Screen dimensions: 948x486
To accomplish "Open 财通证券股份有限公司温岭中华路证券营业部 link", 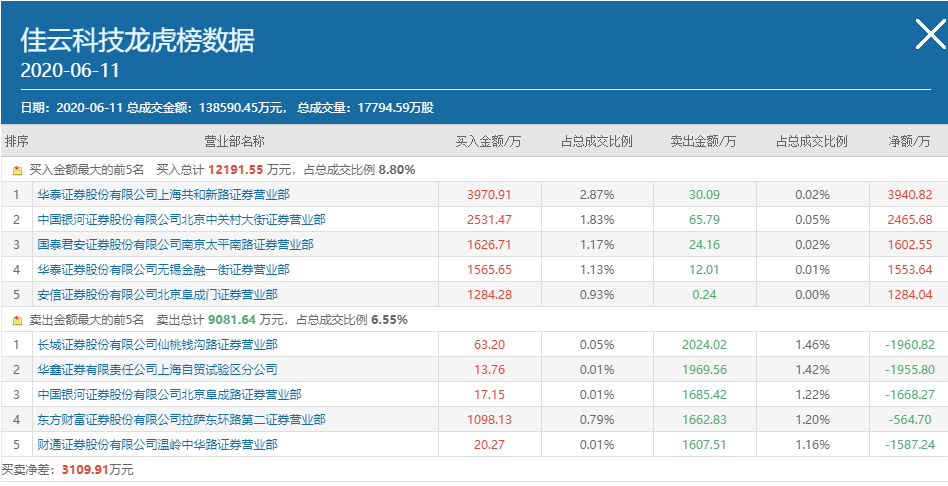I will point(157,445).
